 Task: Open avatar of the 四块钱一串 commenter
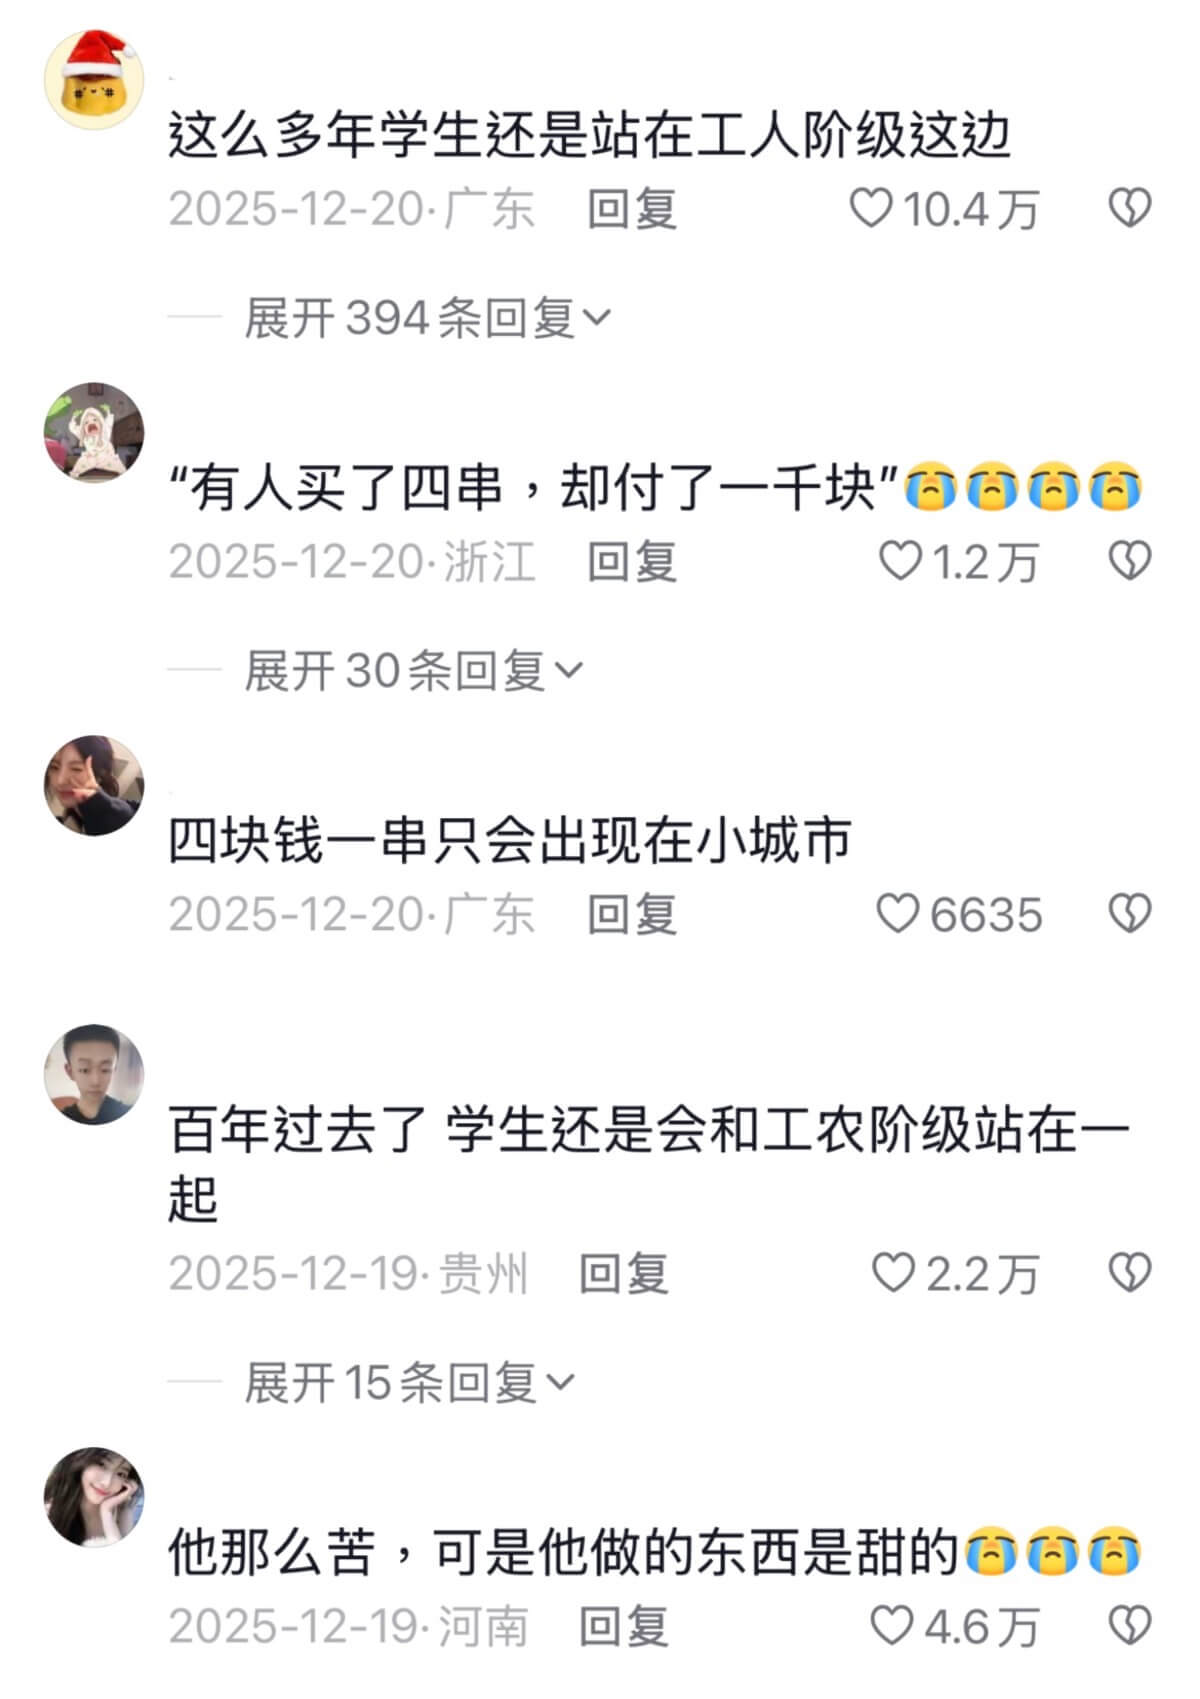click(95, 786)
